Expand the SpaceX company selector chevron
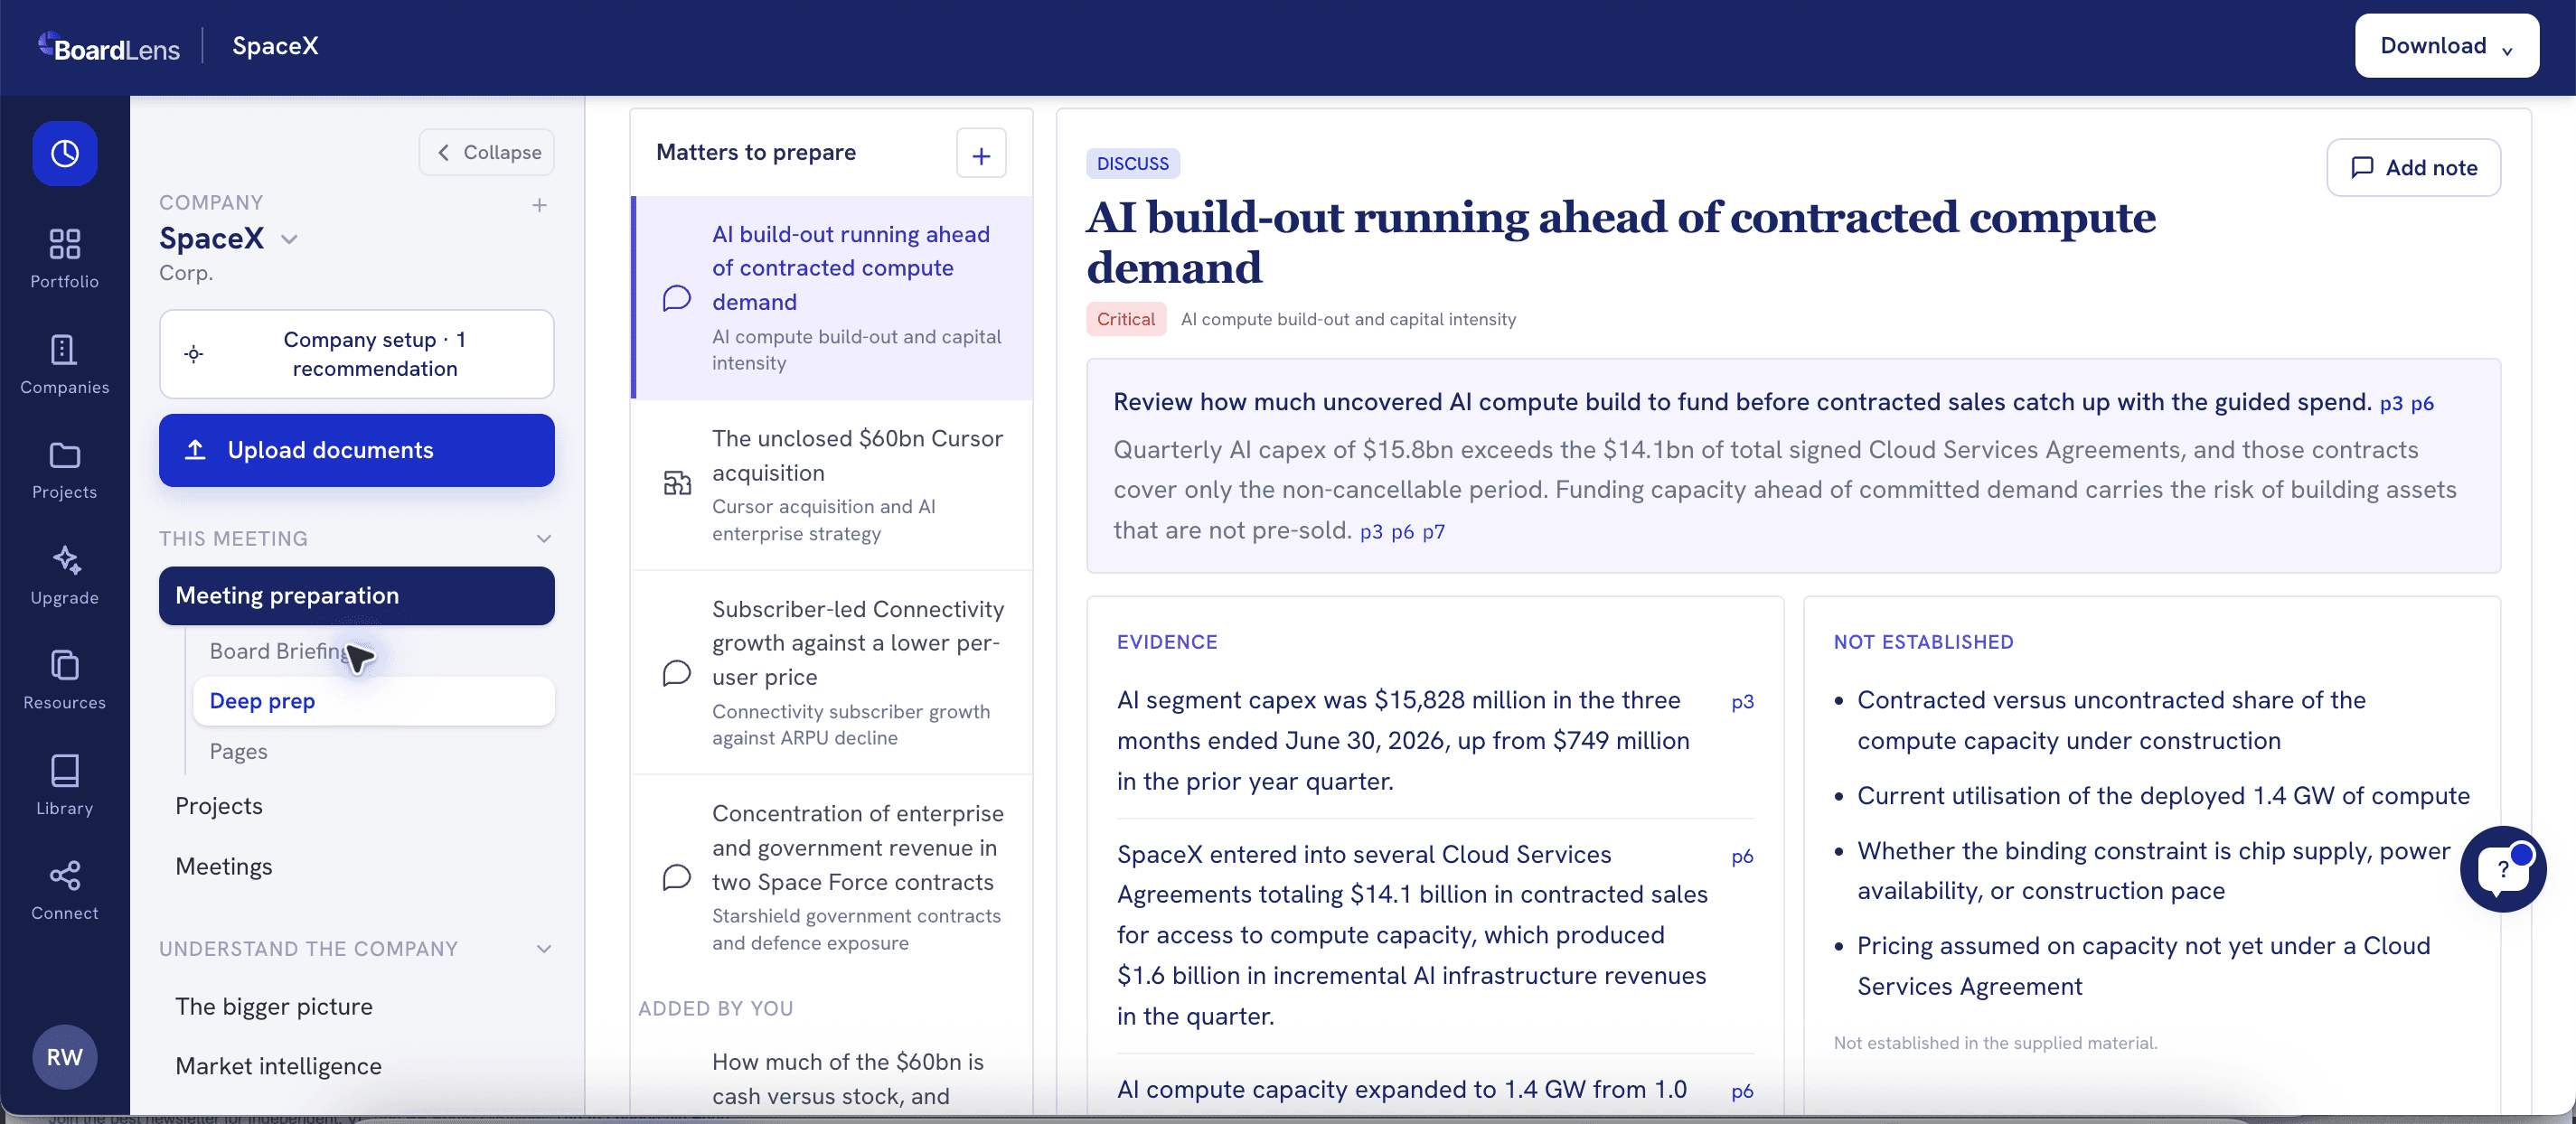Screen dimensions: 2576x1124 pos(289,239)
